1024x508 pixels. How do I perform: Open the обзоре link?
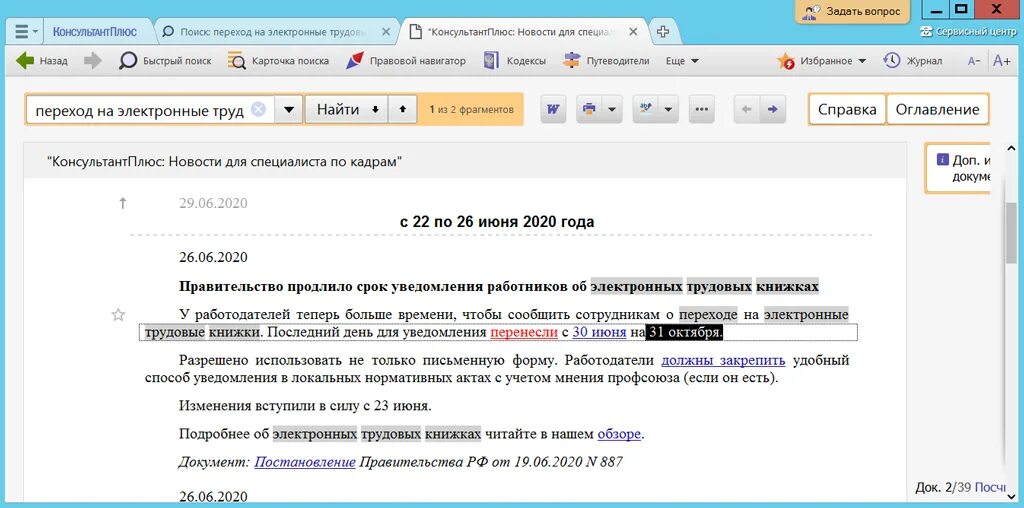tap(619, 434)
